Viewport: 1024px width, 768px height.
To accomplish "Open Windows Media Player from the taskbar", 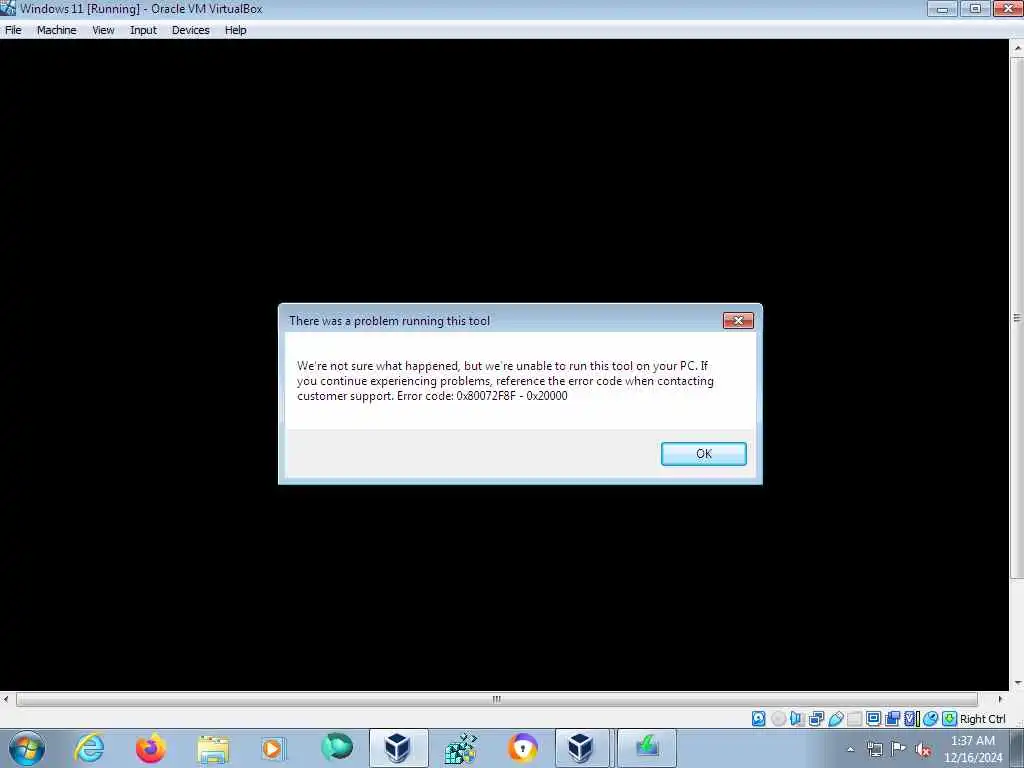I will 273,749.
